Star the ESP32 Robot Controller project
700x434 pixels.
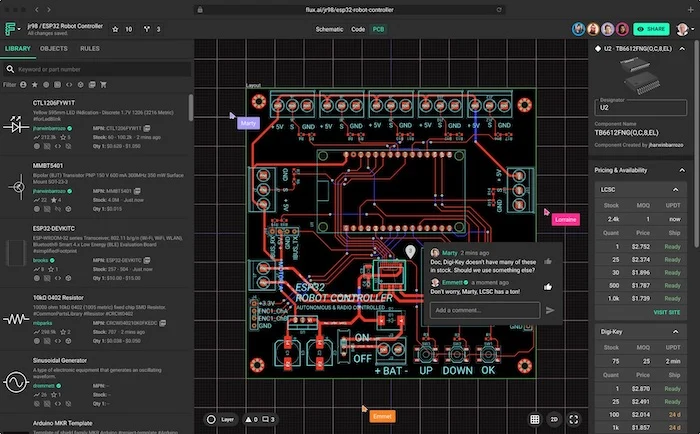[115, 29]
